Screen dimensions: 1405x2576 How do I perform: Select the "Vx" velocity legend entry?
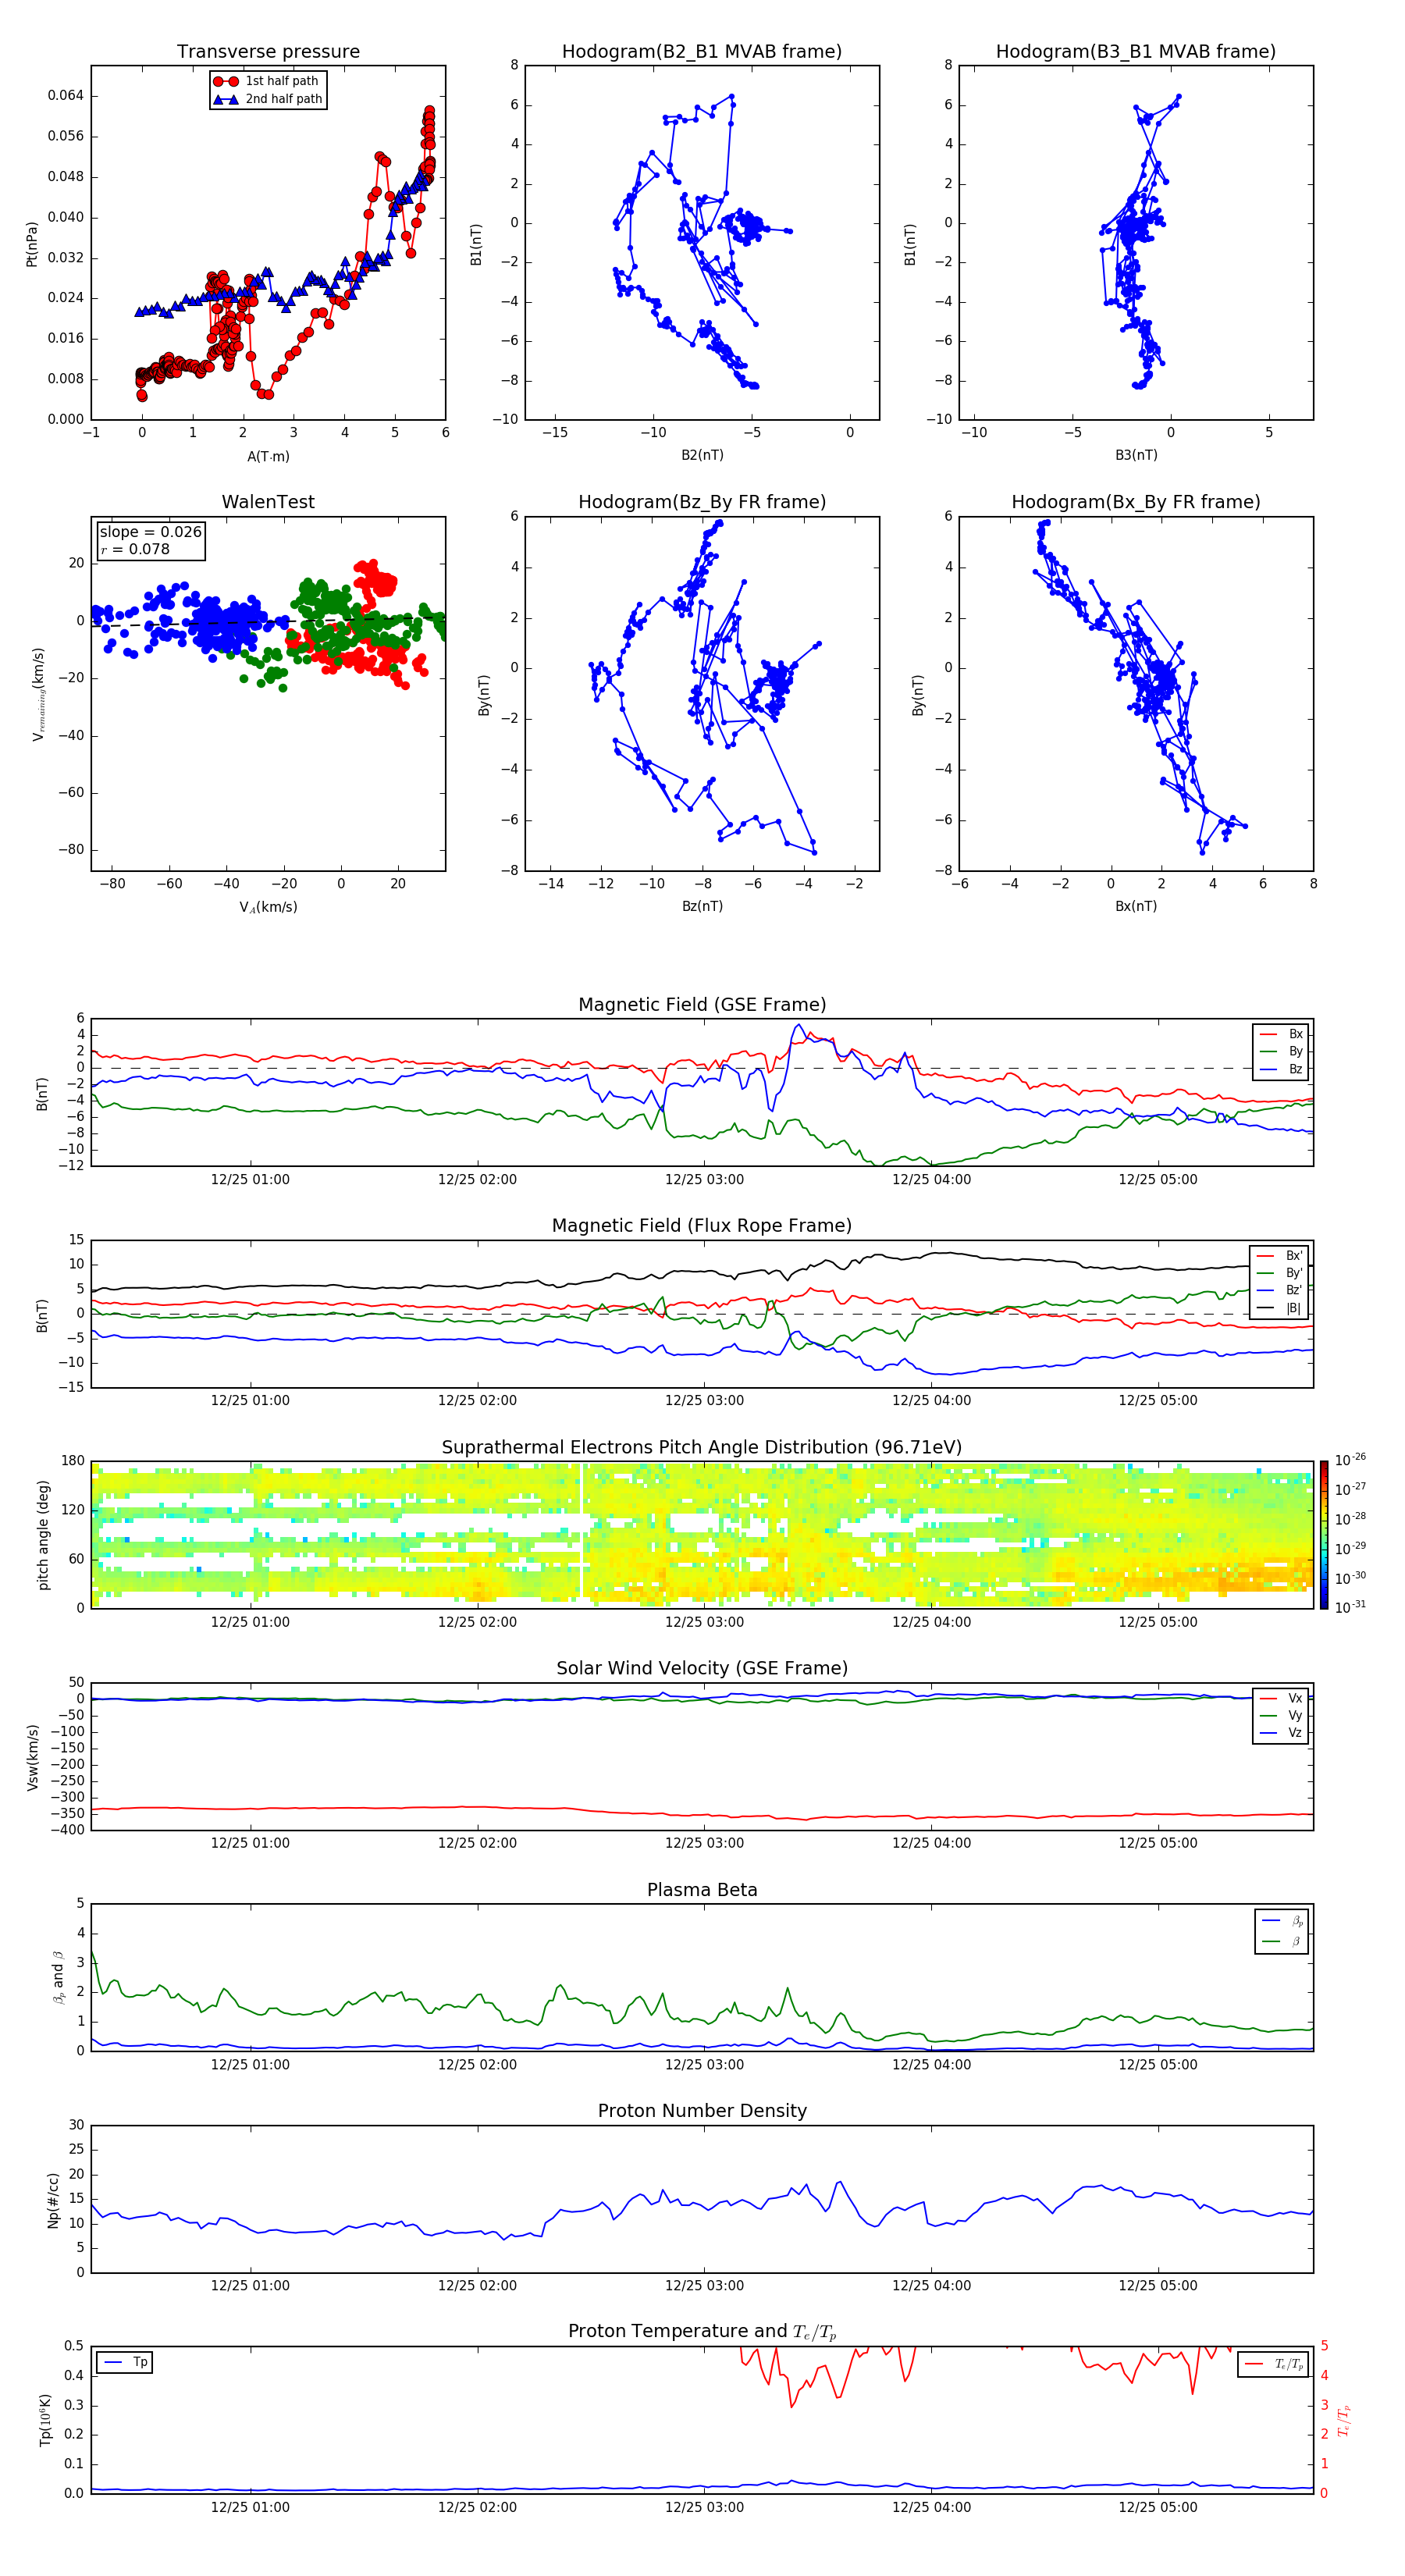pos(1281,1698)
